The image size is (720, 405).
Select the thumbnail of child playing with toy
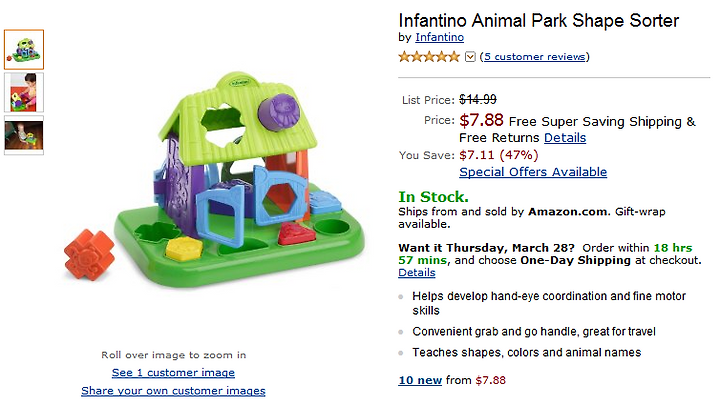[x=23, y=91]
